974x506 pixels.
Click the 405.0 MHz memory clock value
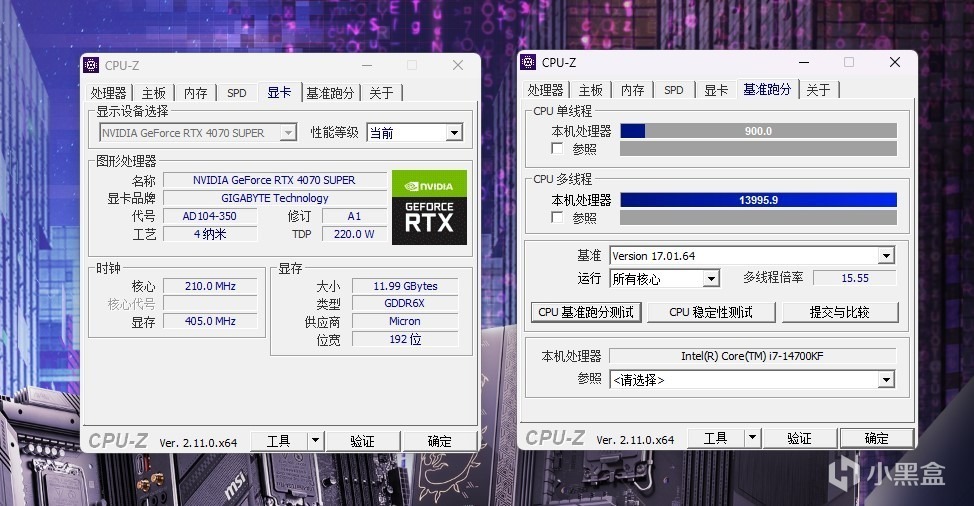210,321
